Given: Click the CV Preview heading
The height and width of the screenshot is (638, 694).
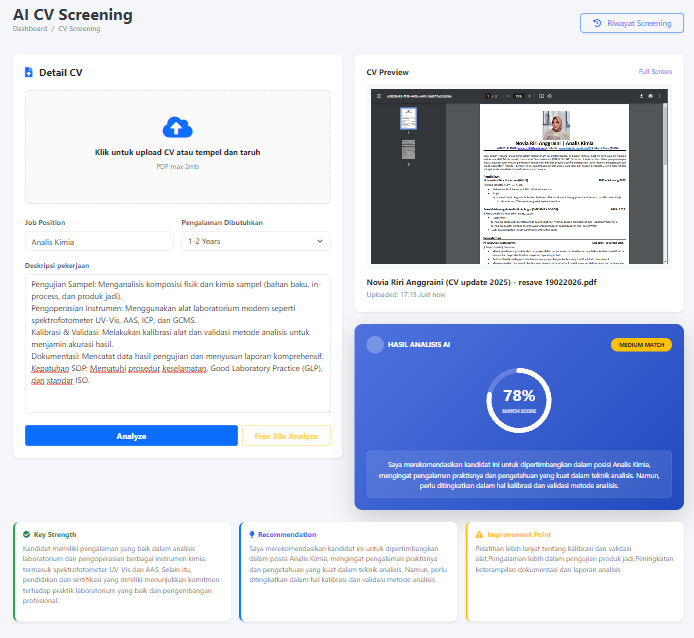Looking at the screenshot, I should (387, 72).
